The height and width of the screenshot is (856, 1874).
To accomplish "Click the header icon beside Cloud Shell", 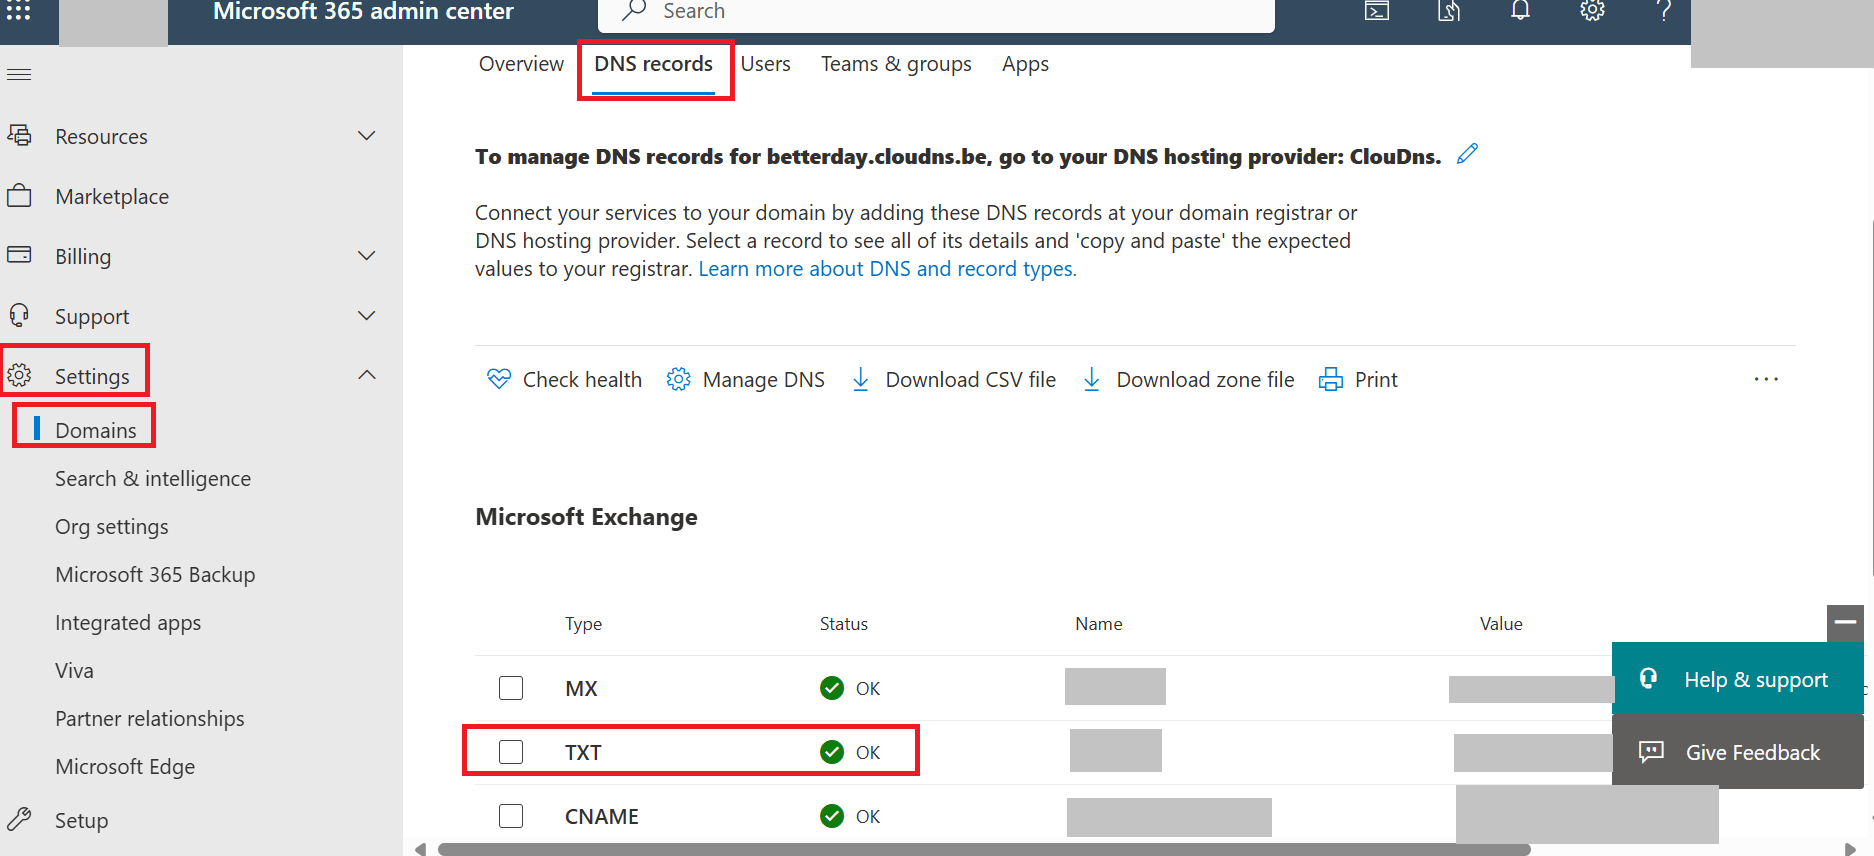I will click(1449, 11).
